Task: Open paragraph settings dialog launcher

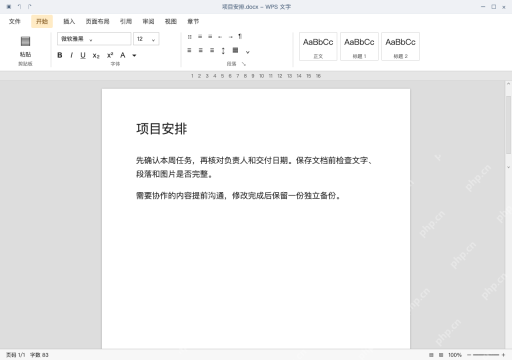Action: click(x=244, y=64)
